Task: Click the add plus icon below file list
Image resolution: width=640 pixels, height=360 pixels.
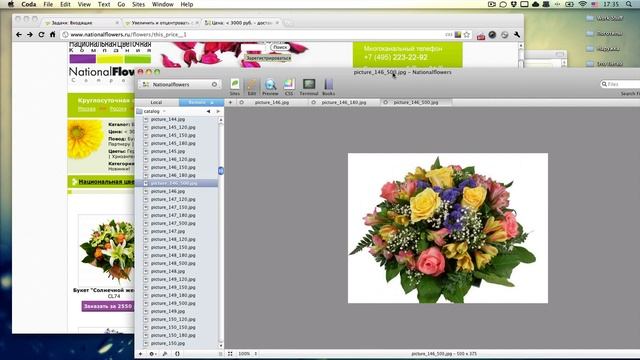Action: 140,354
